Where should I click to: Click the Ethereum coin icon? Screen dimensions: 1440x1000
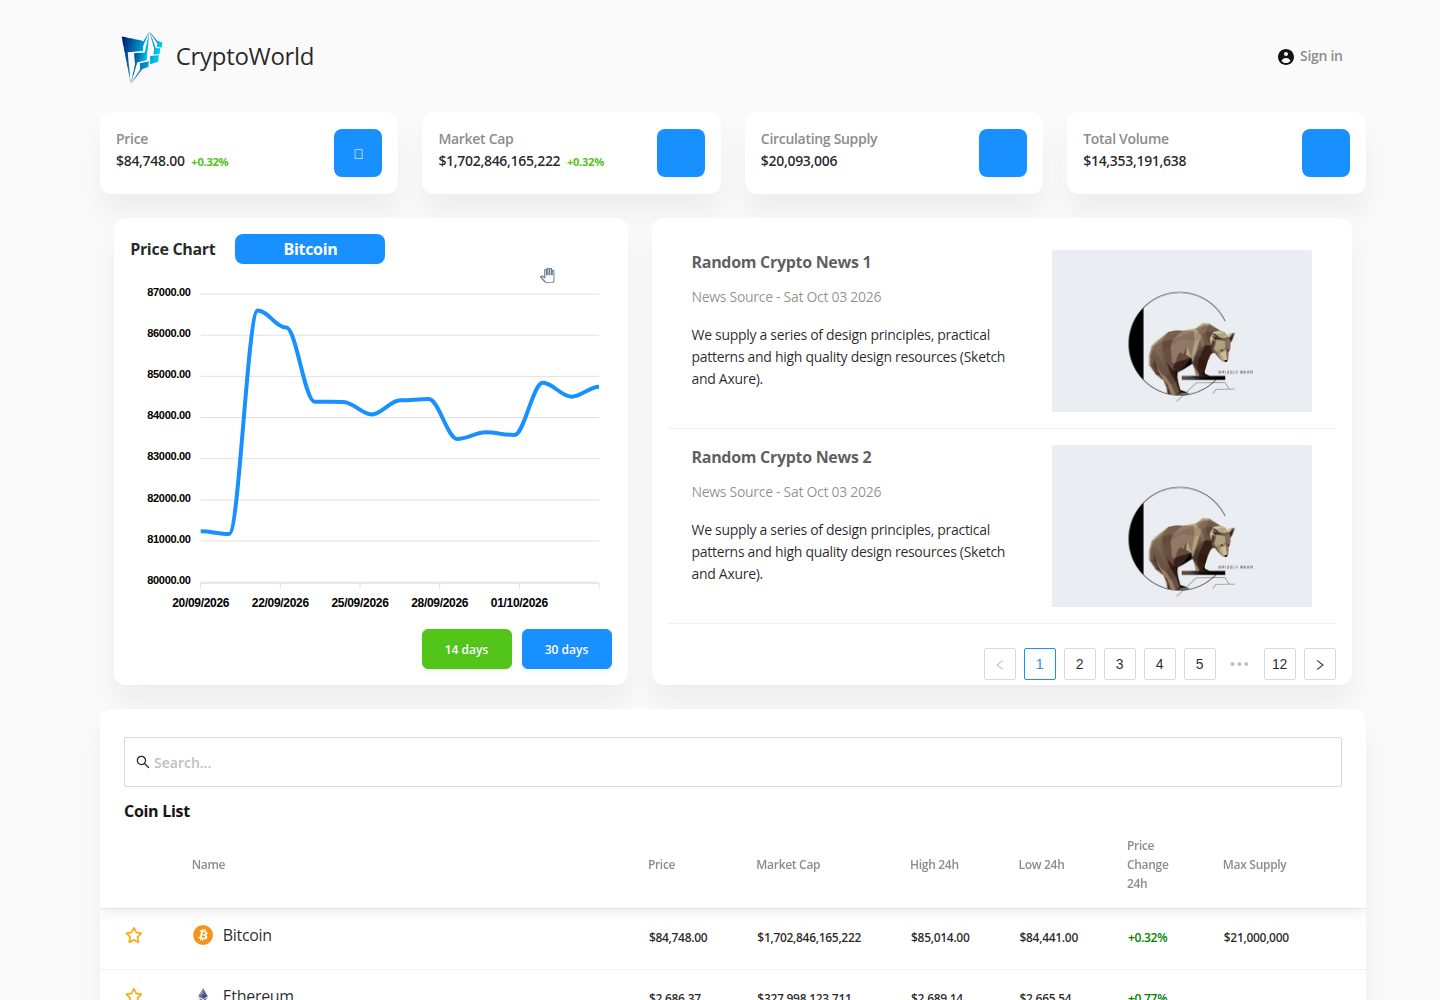point(203,994)
